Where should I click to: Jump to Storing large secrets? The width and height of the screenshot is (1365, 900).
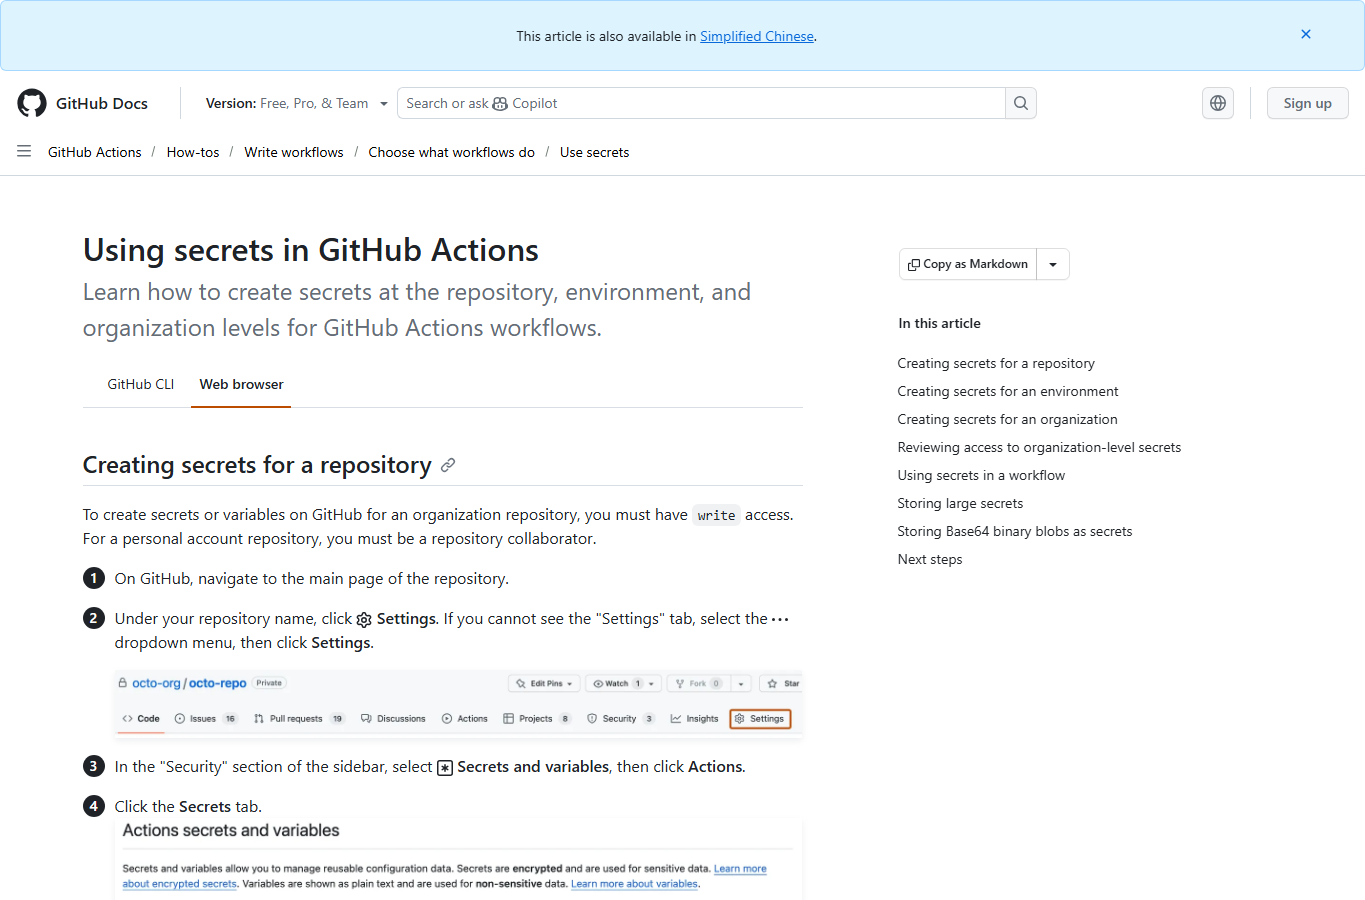coord(960,503)
